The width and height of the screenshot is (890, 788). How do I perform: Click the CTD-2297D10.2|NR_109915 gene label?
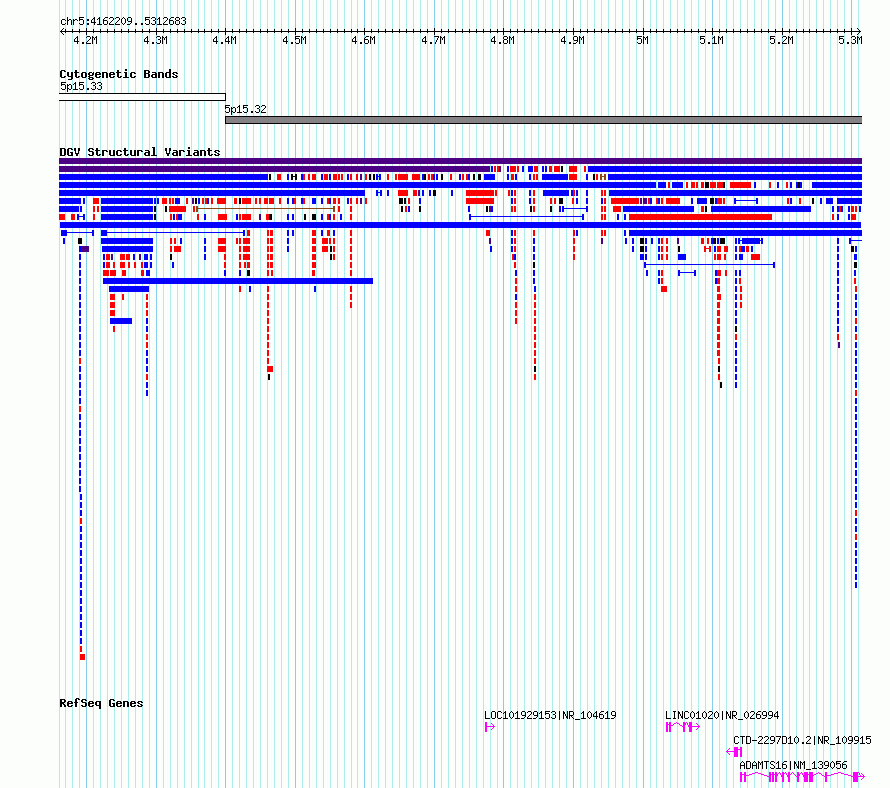click(802, 740)
